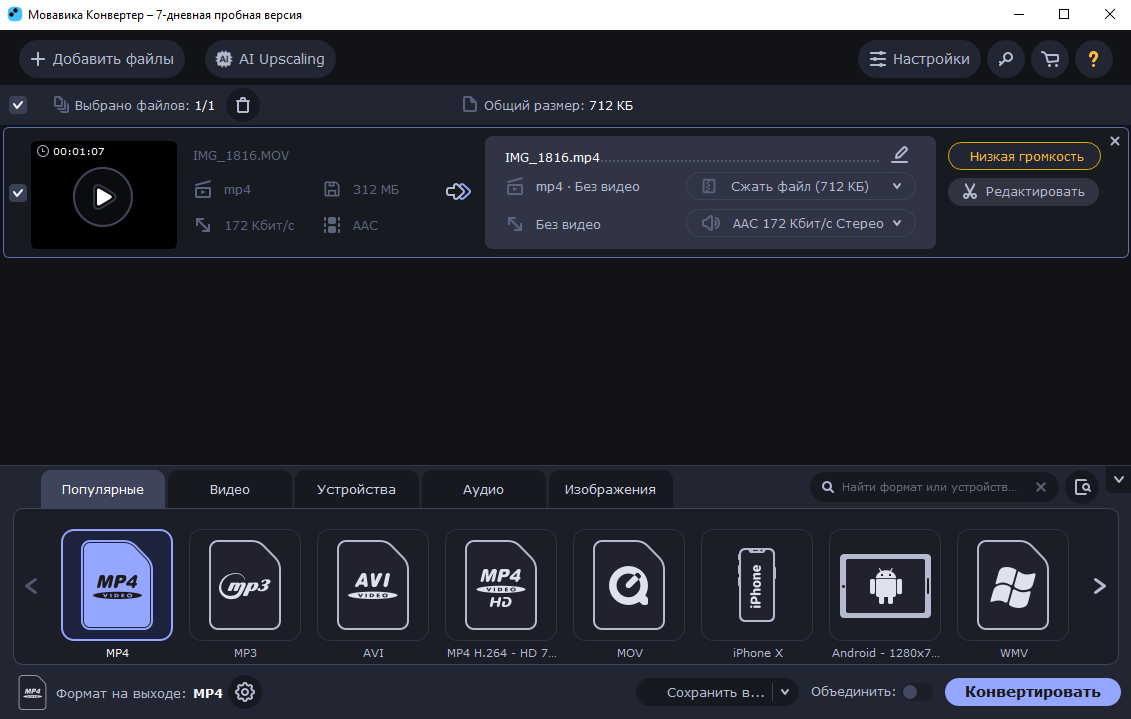The width and height of the screenshot is (1131, 719).
Task: Uncheck the IMG_1816.MOV file checkbox
Action: (x=18, y=193)
